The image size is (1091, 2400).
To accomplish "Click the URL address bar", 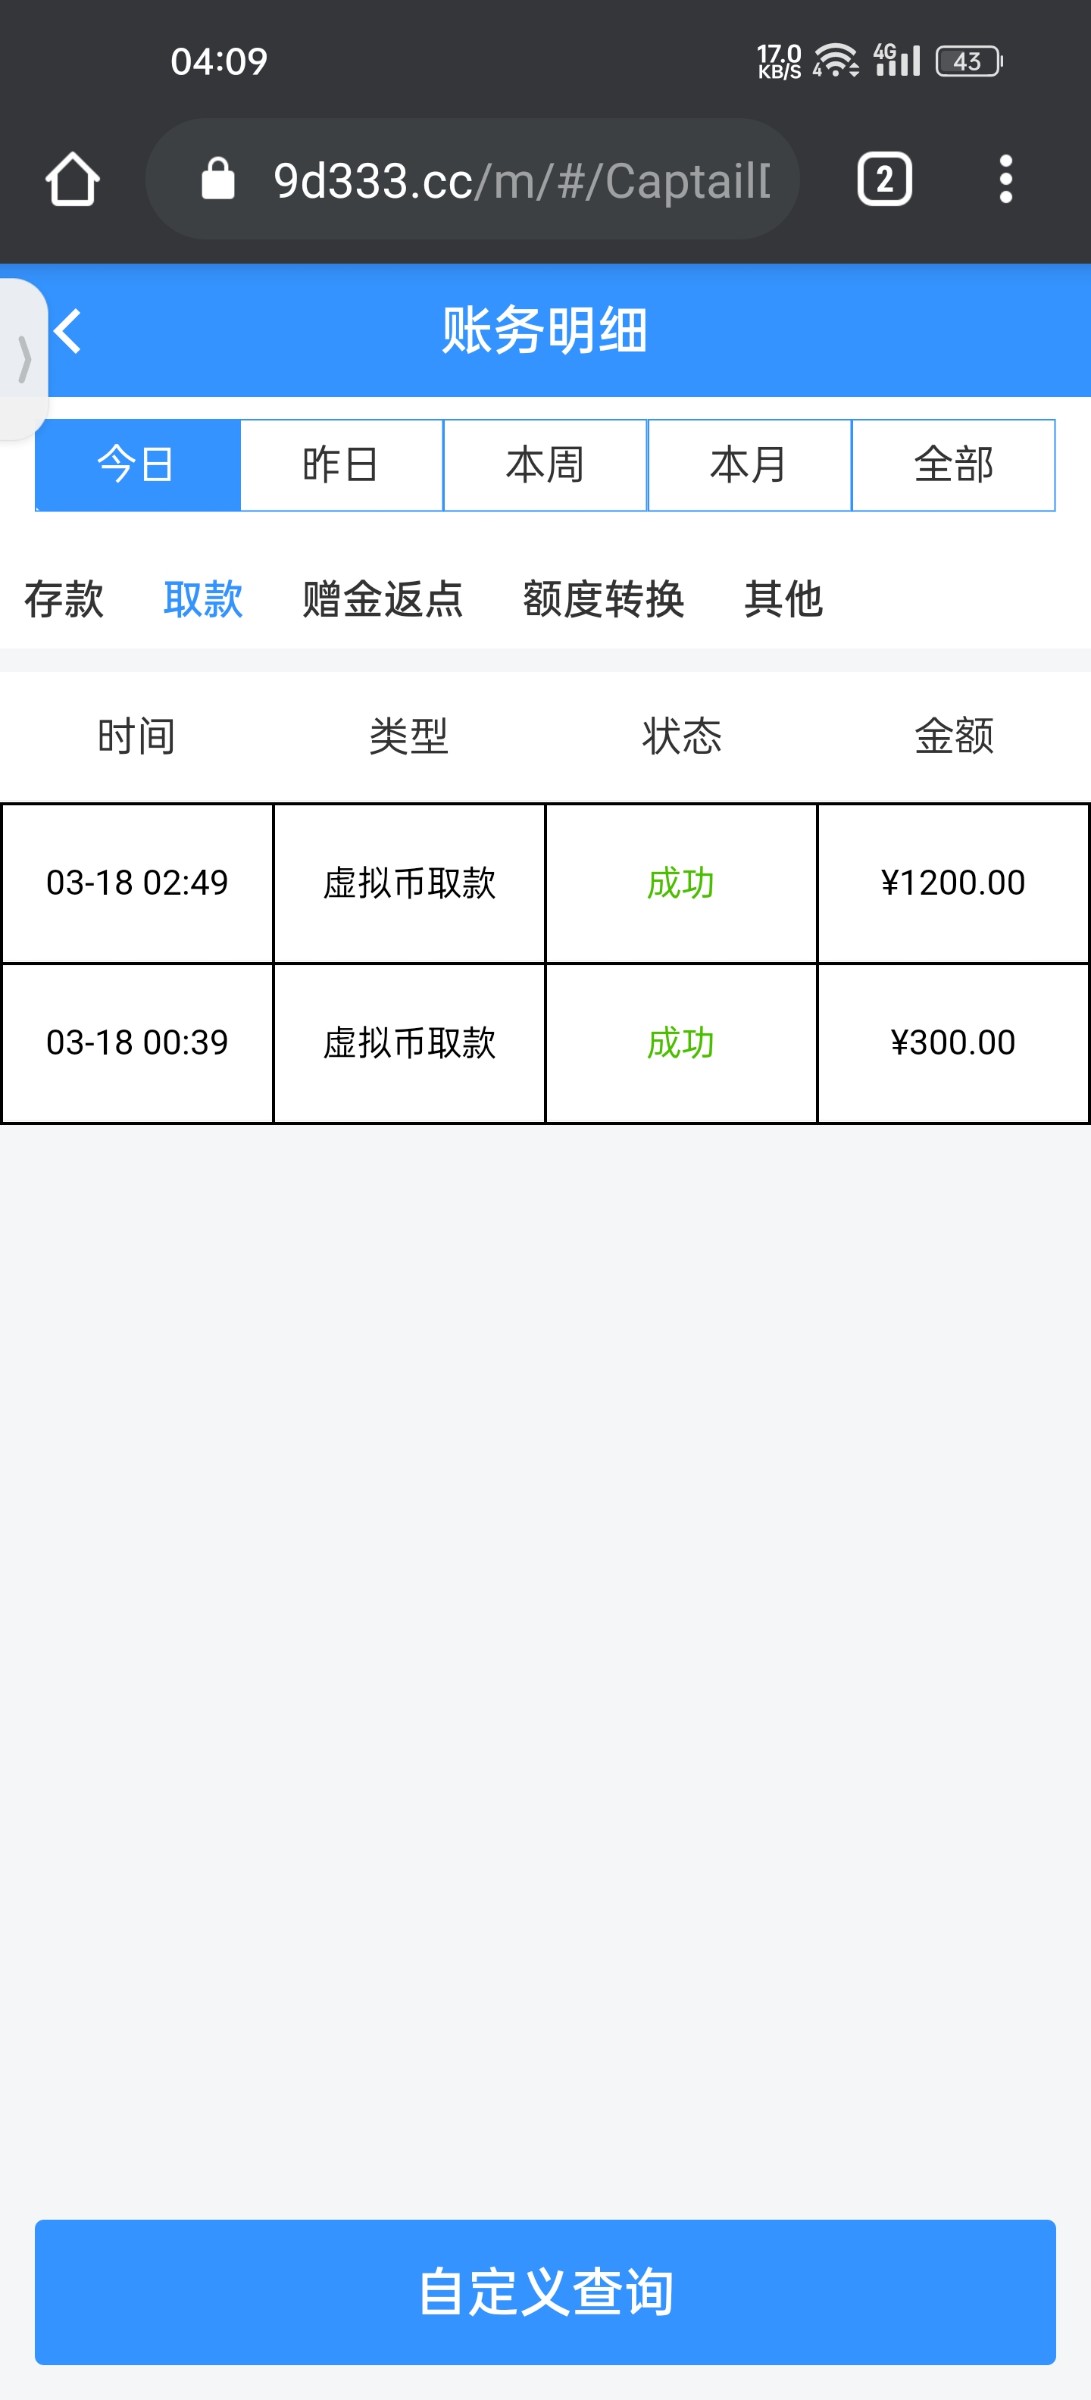I will pyautogui.click(x=520, y=180).
